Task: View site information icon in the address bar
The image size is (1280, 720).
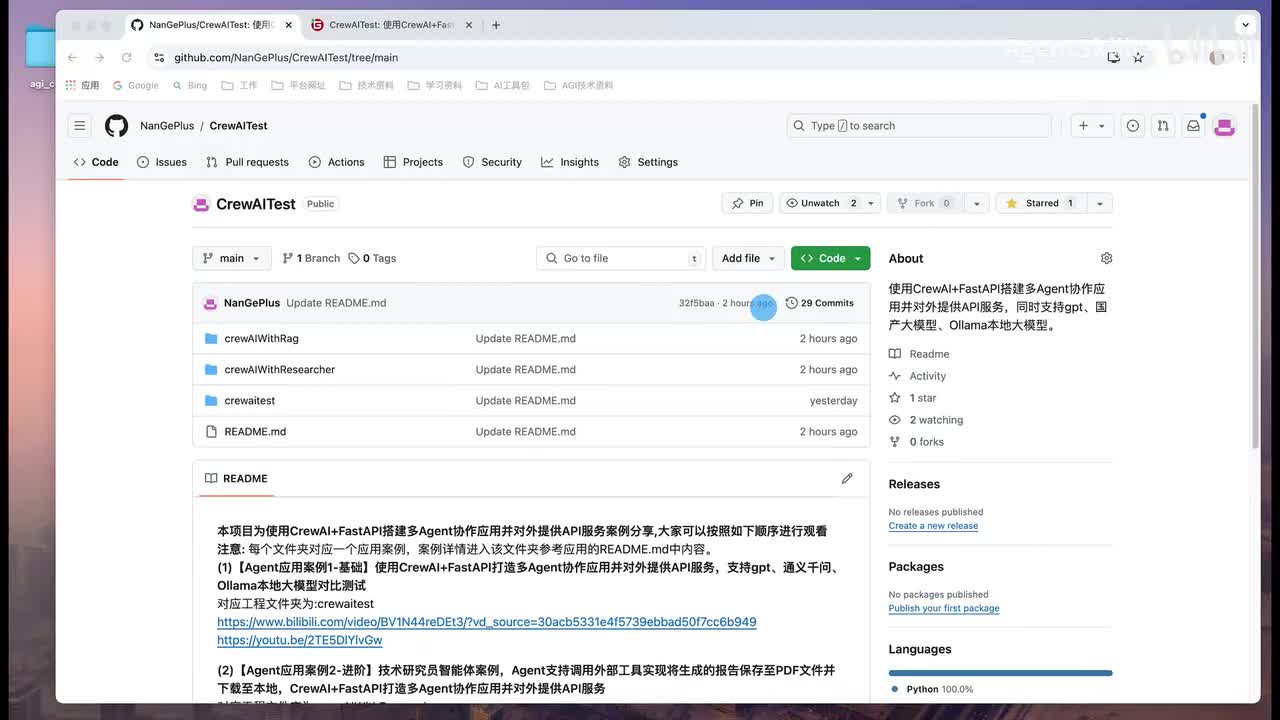Action: pos(158,58)
